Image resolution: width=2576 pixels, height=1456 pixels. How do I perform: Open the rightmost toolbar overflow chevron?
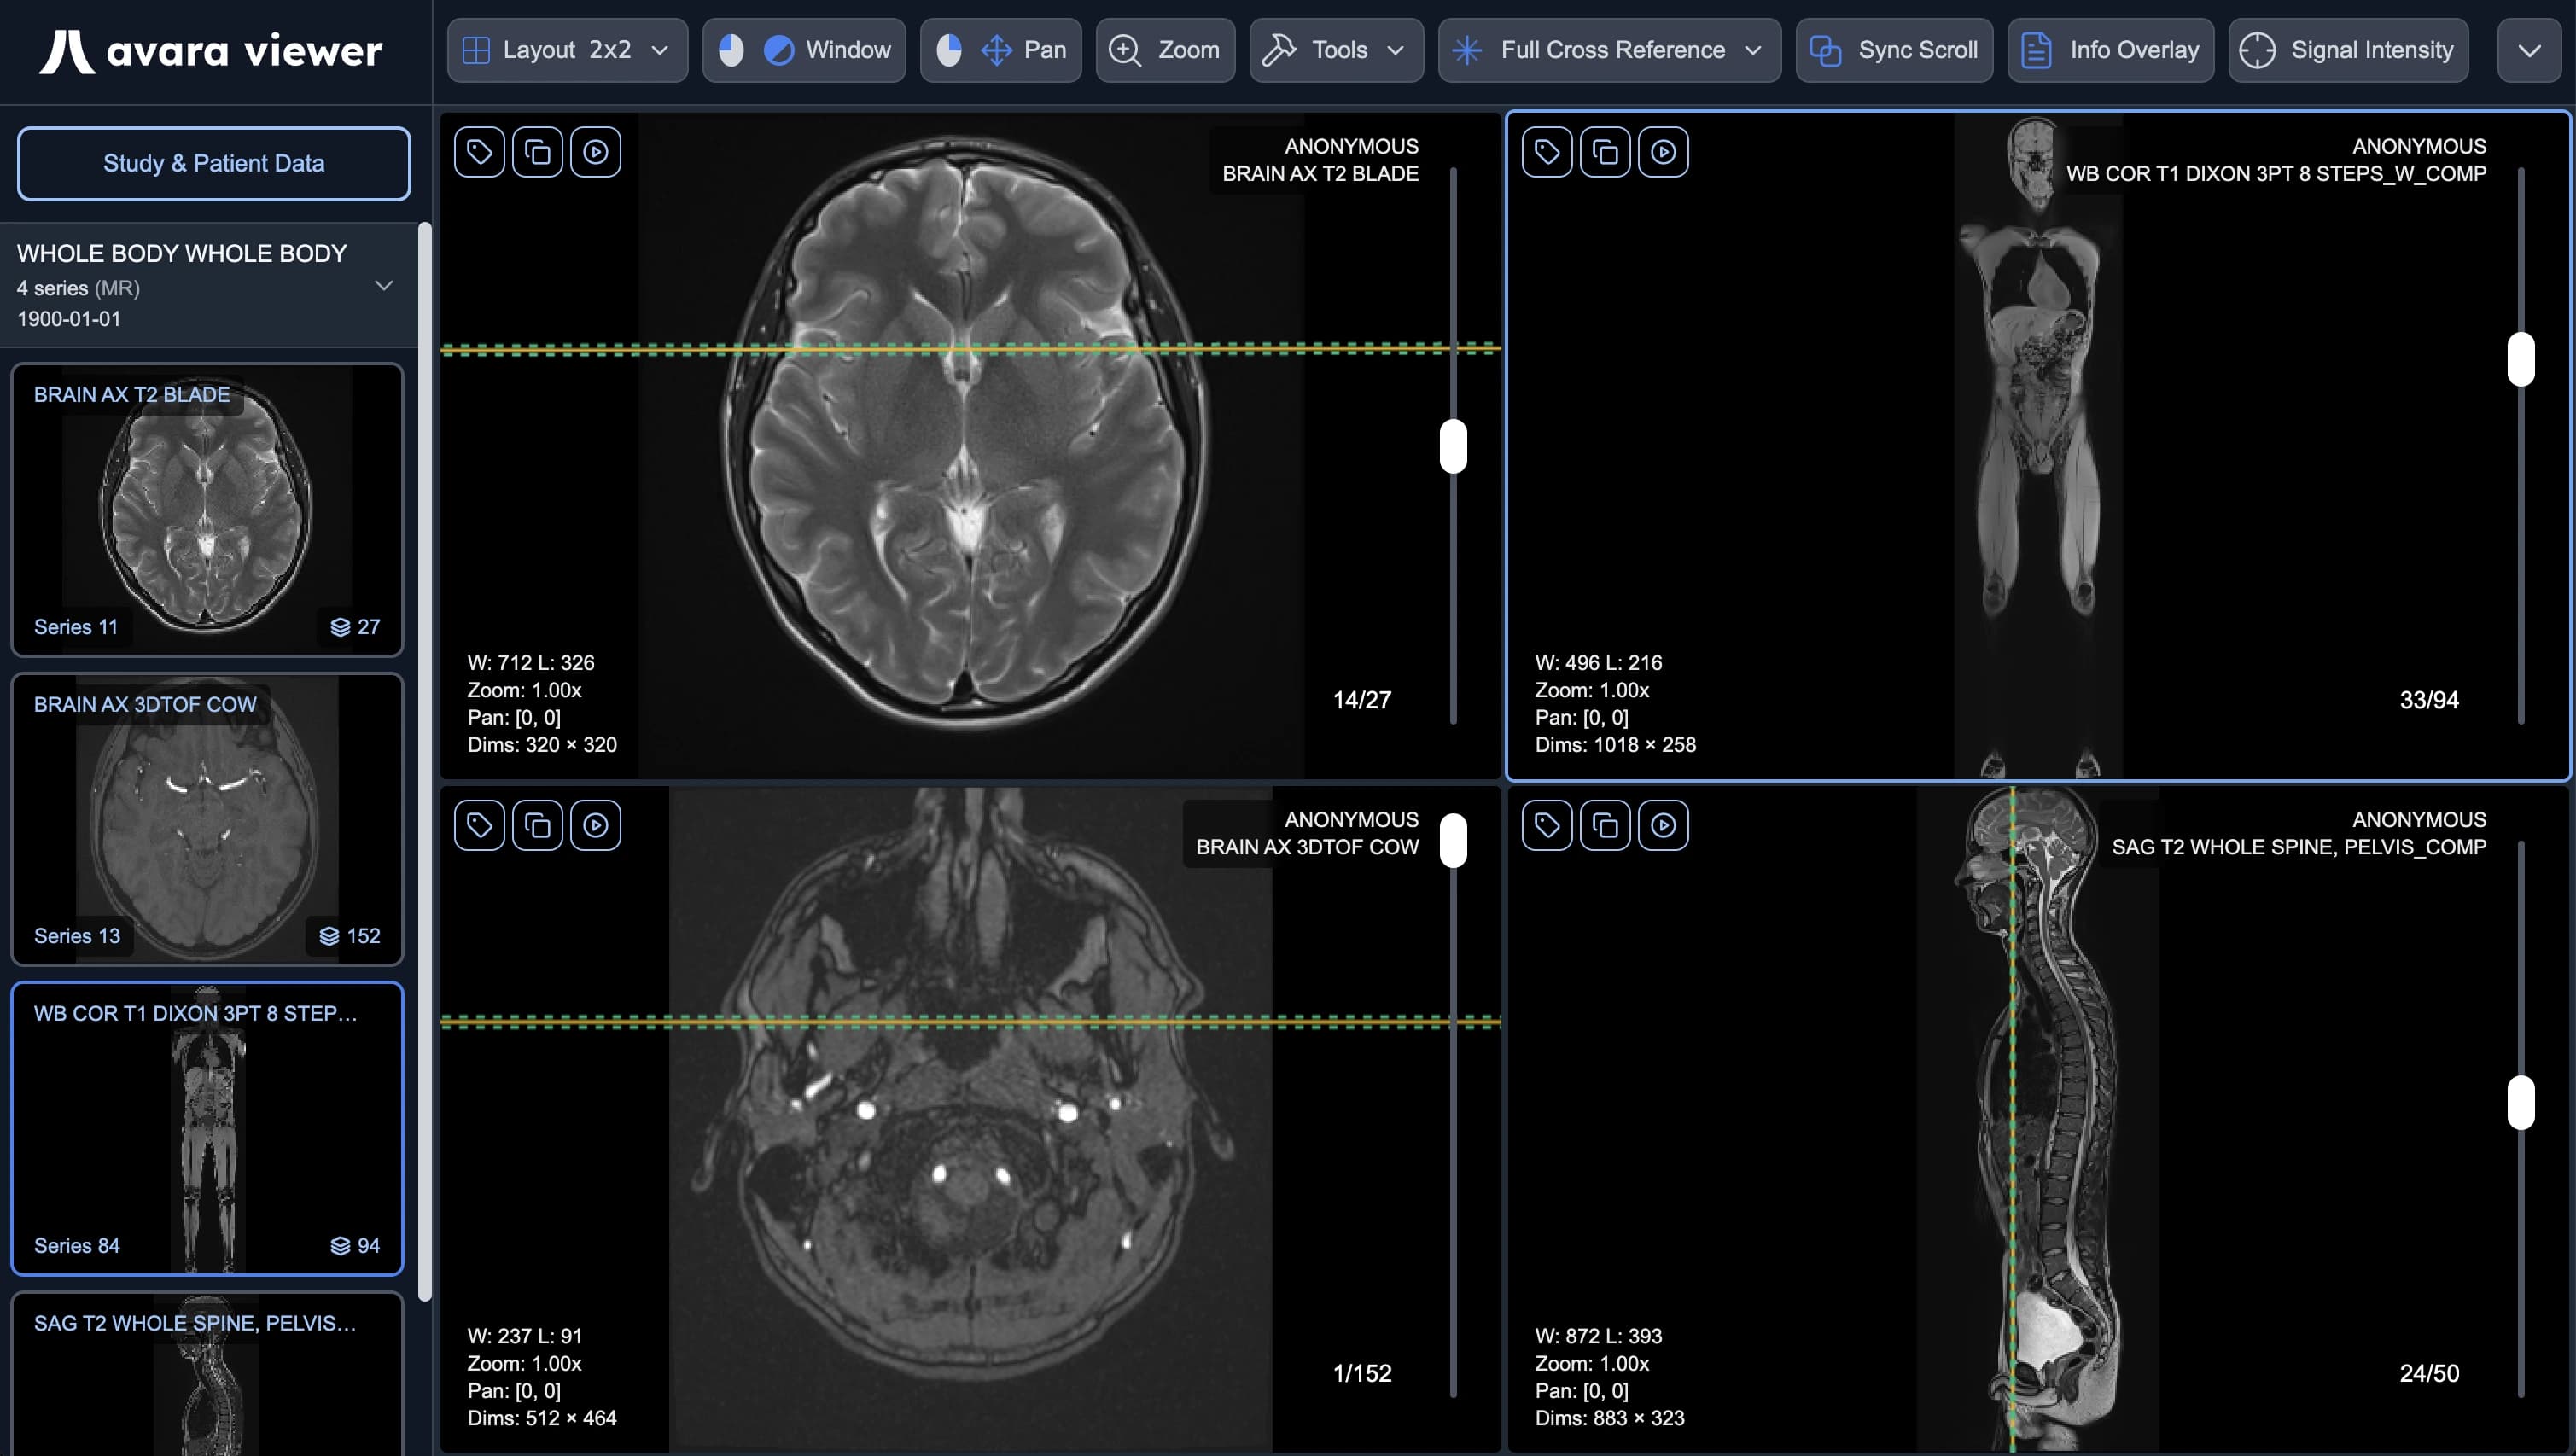pos(2528,50)
